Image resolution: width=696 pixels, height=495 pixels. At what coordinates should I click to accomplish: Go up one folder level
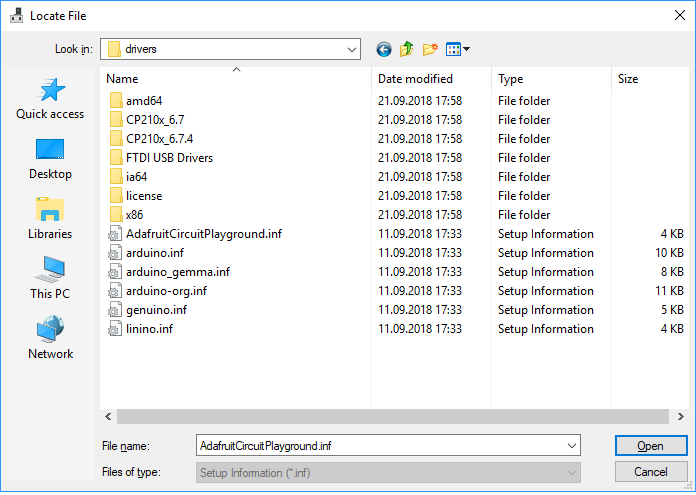pyautogui.click(x=406, y=49)
